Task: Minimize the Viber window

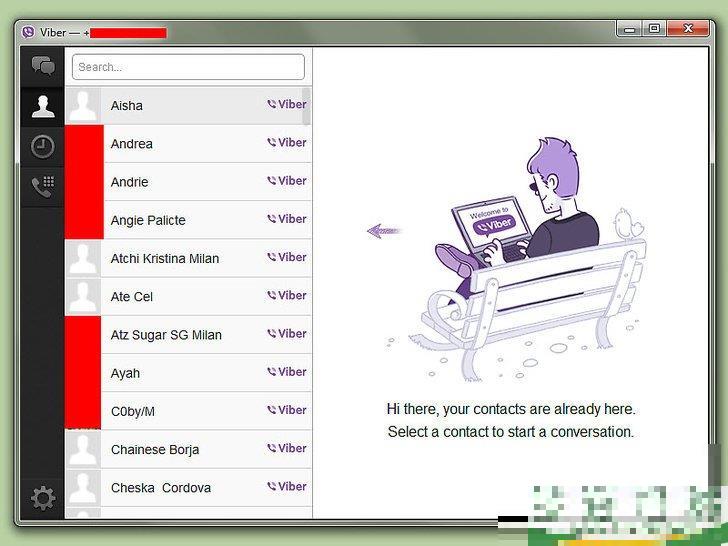Action: point(630,29)
